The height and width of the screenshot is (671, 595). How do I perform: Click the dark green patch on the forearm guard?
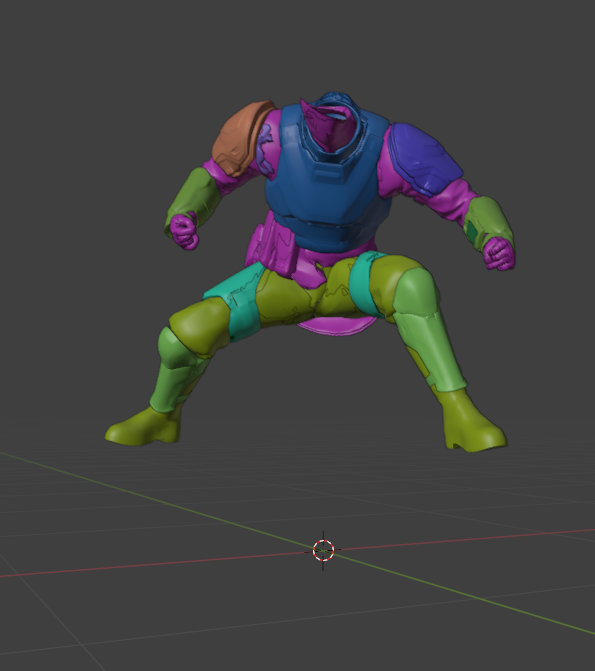473,232
